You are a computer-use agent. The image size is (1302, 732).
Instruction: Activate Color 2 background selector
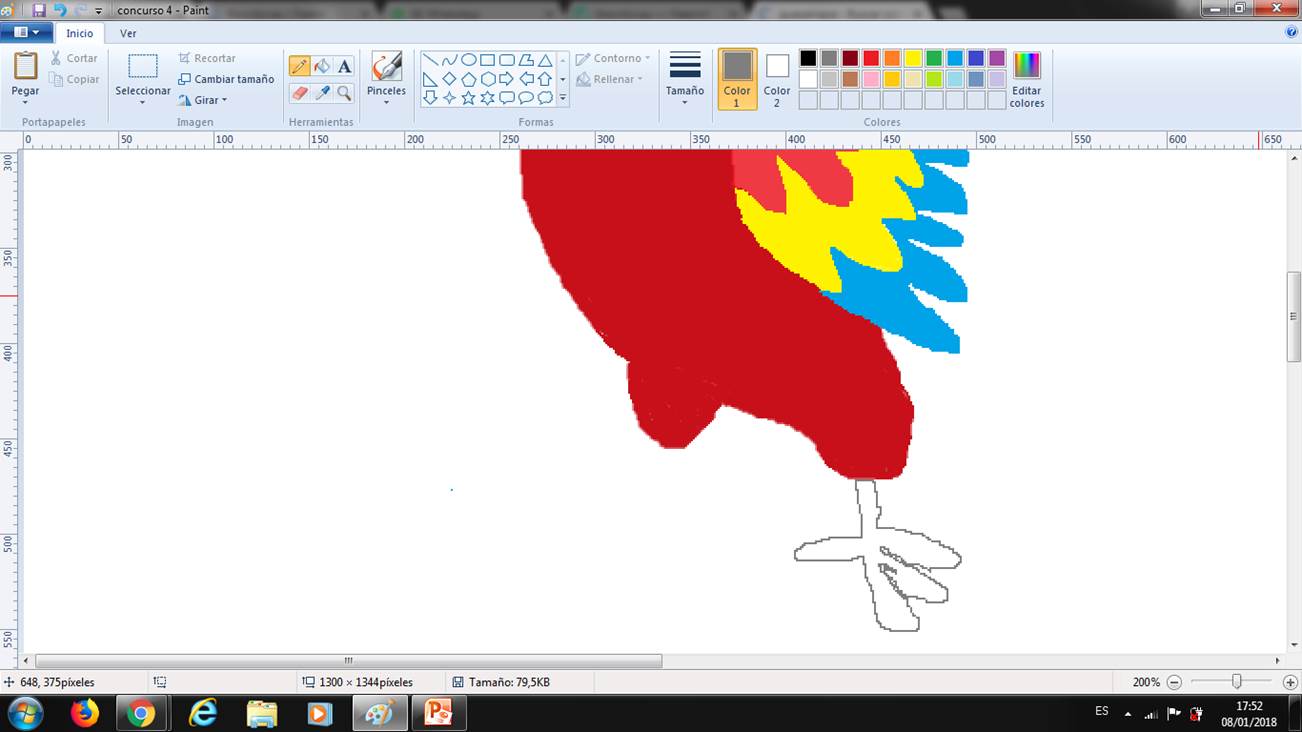click(x=777, y=79)
